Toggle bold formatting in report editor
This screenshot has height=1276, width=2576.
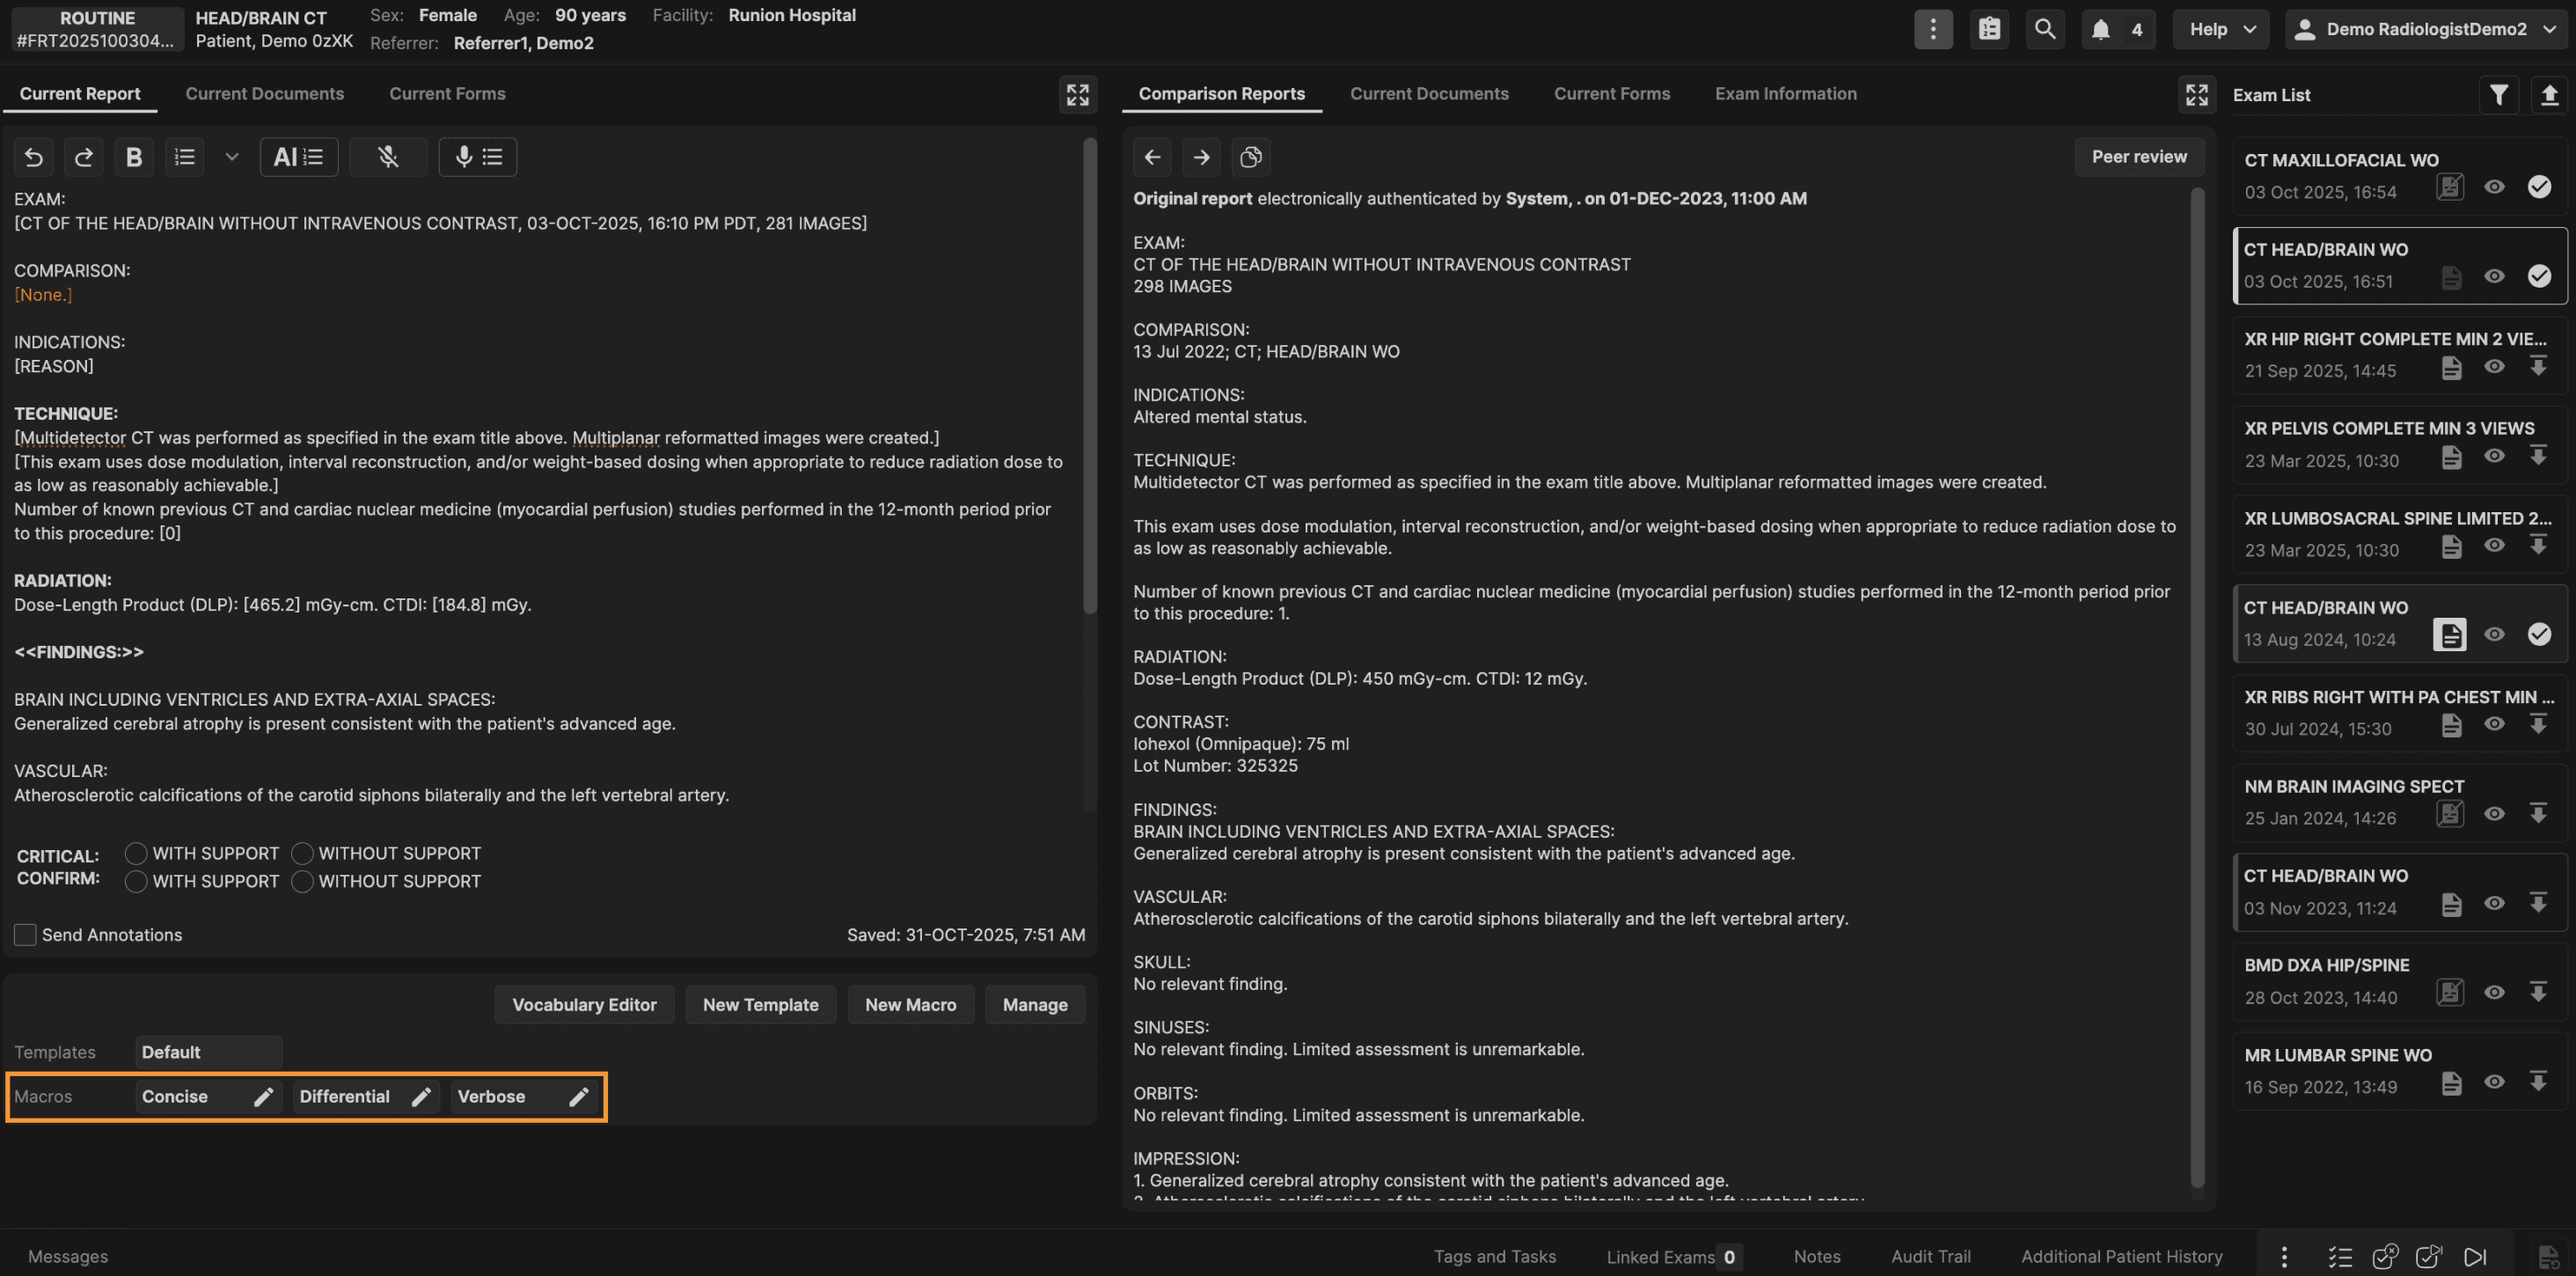point(133,157)
